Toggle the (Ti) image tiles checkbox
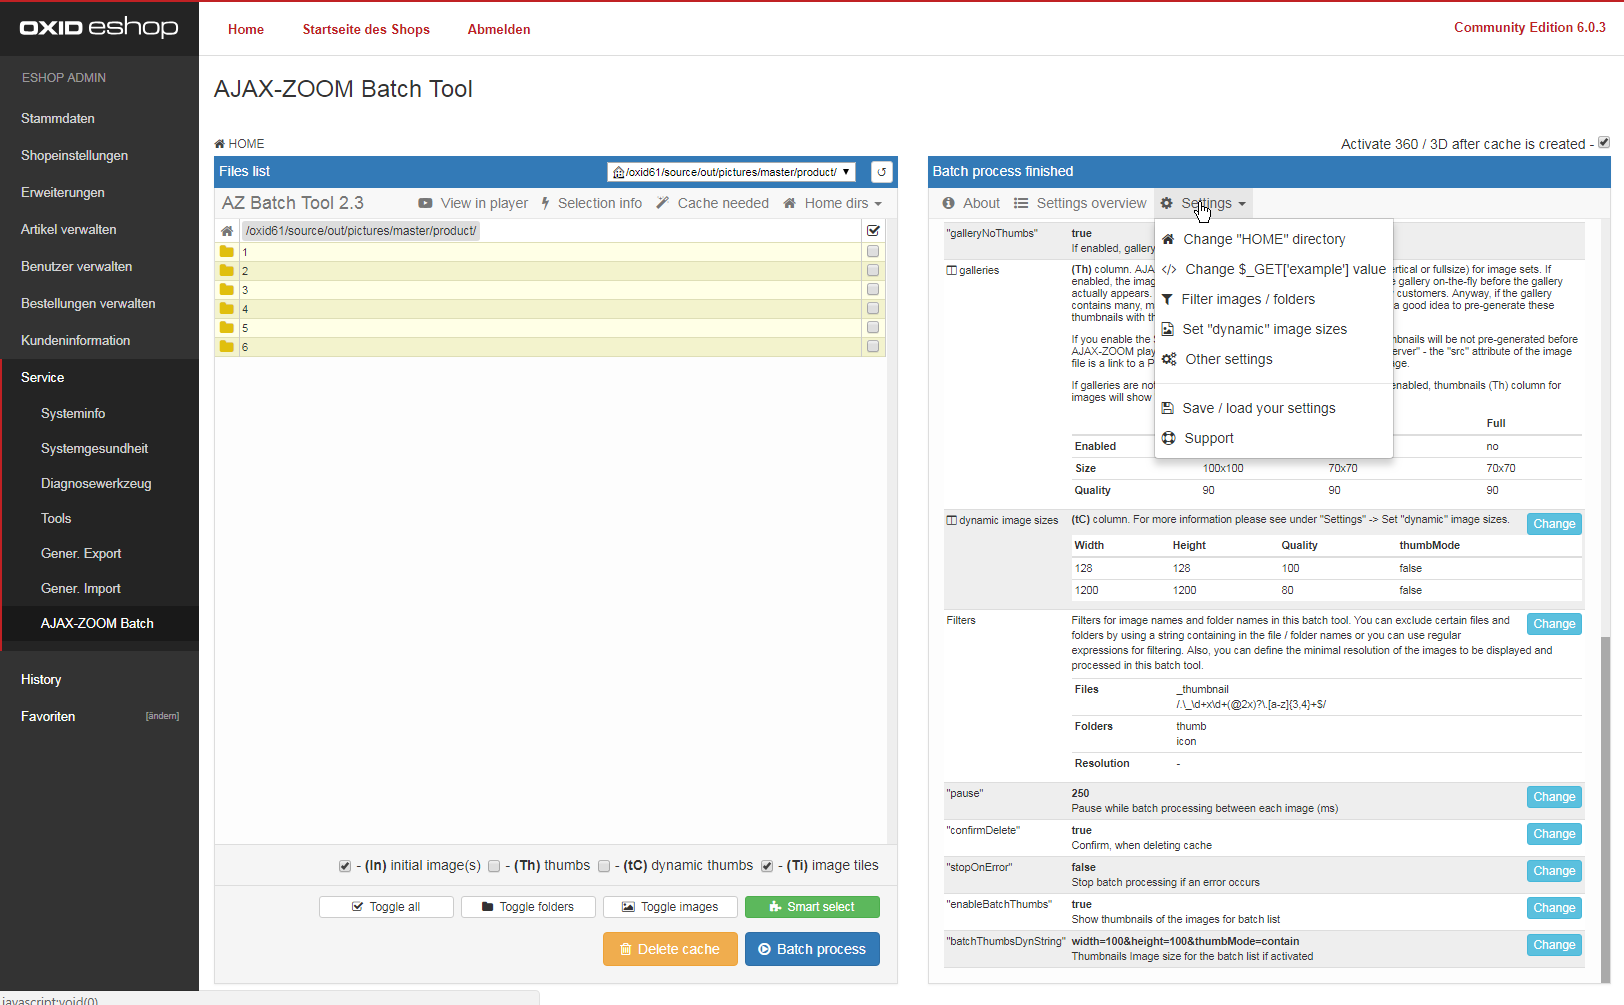Image resolution: width=1624 pixels, height=1005 pixels. (767, 866)
